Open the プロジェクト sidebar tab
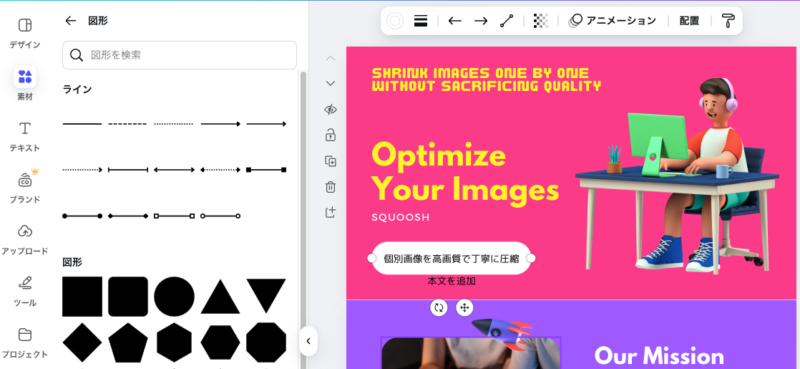The height and width of the screenshot is (369, 800). 24,342
